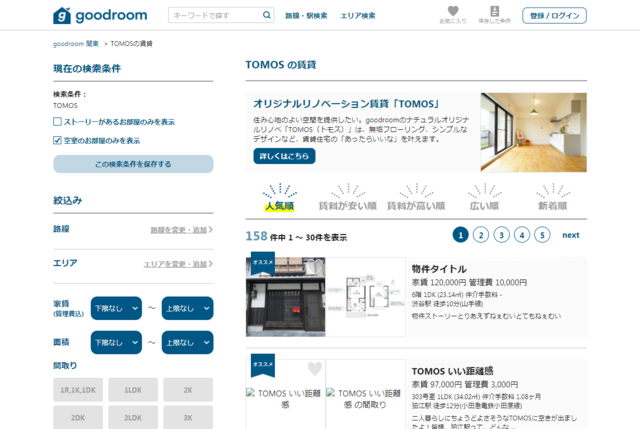Open 家賃 lower limit 下限なし dropdown
The height and width of the screenshot is (429, 640).
click(x=116, y=308)
